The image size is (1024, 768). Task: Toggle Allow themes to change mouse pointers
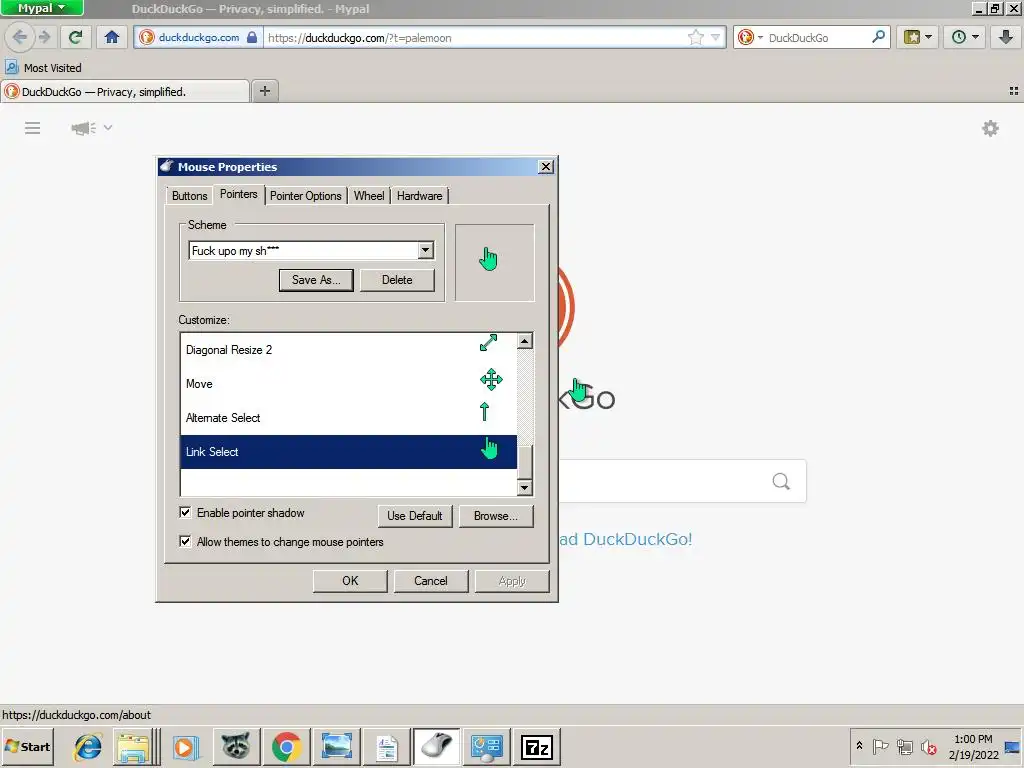tap(185, 541)
